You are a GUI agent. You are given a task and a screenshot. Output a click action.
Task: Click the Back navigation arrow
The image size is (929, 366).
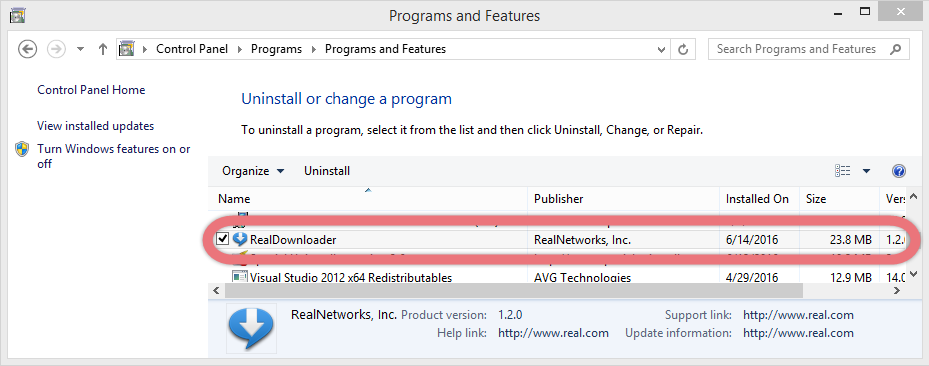28,49
